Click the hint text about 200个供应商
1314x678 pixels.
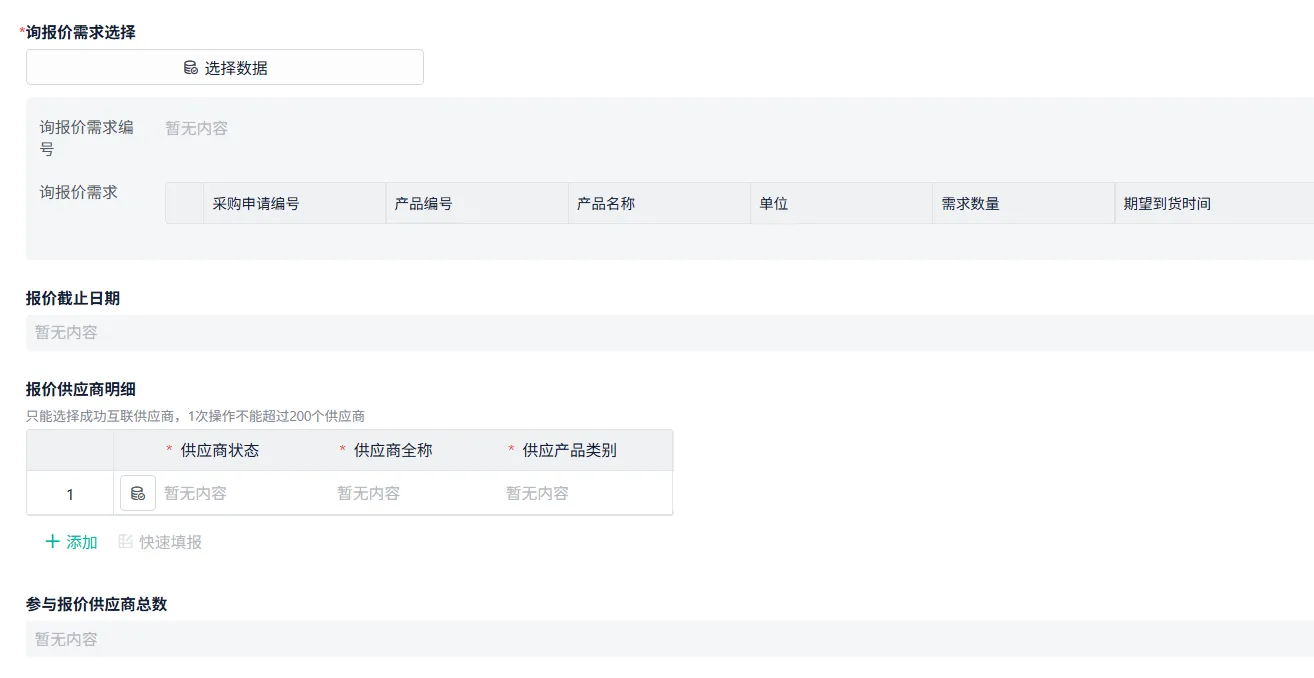click(x=195, y=416)
